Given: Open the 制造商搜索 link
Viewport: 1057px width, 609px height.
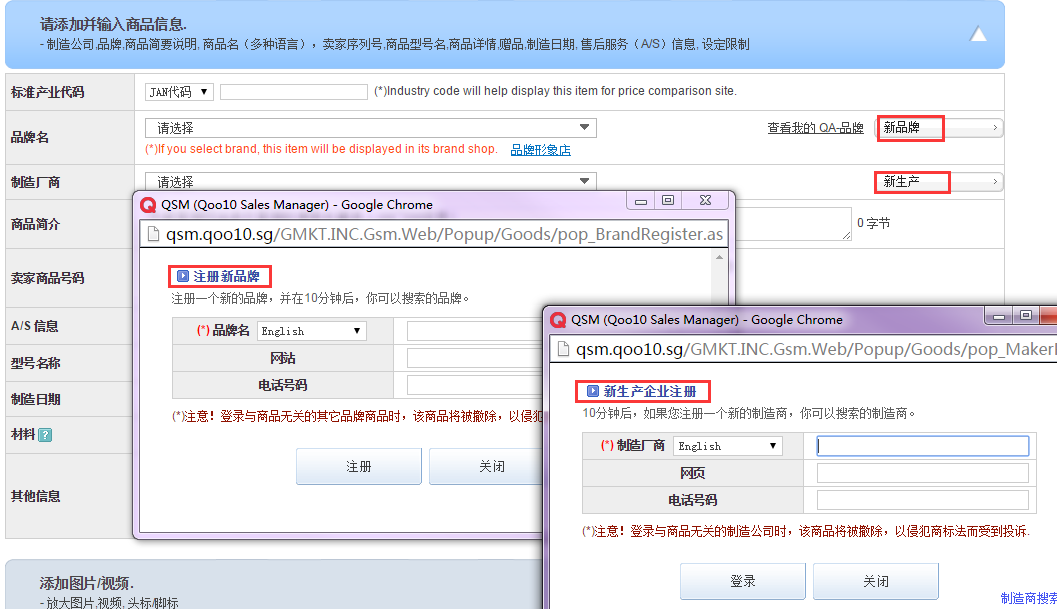Looking at the screenshot, I should (1029, 598).
